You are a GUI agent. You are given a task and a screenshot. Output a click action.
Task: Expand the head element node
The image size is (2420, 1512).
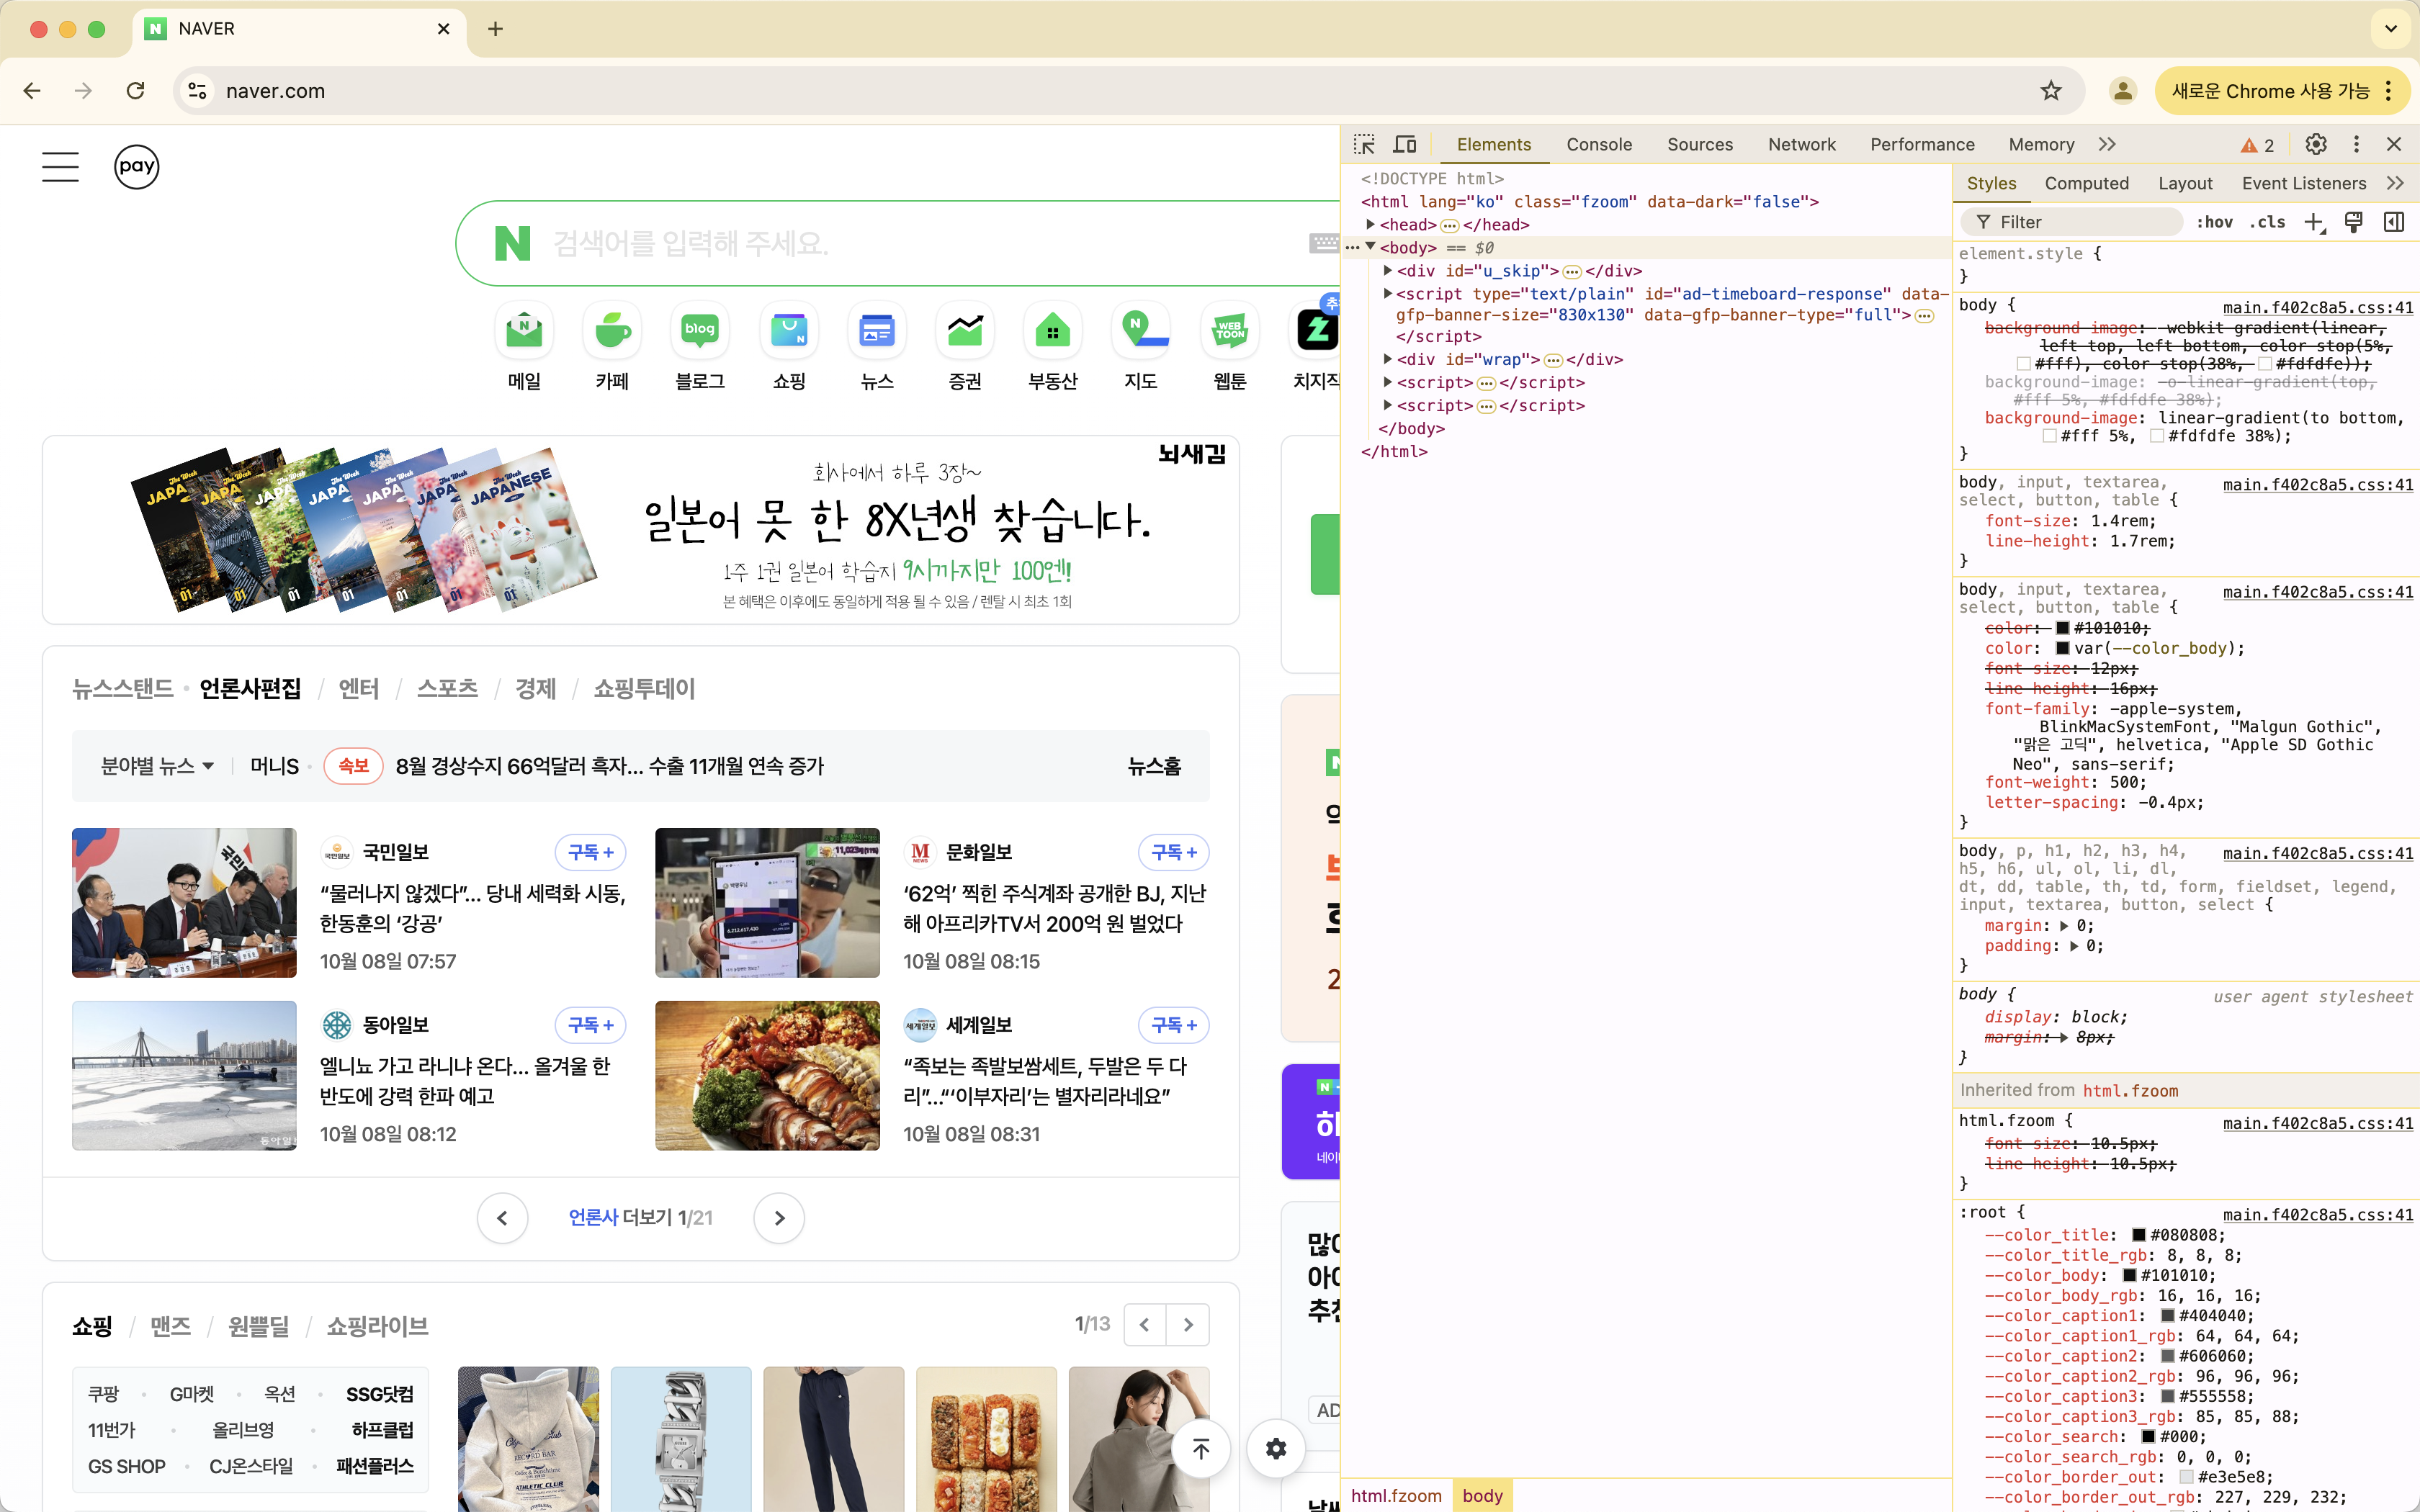point(1371,225)
